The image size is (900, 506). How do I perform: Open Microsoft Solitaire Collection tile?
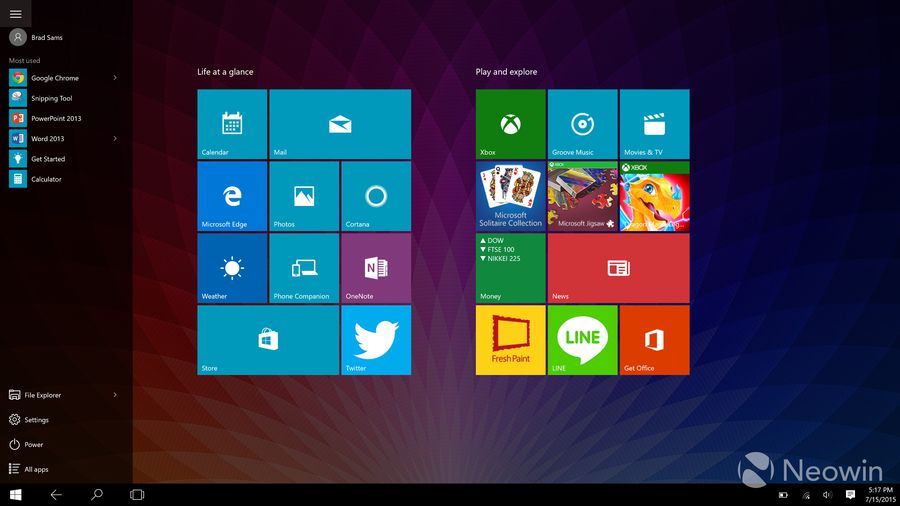(510, 196)
